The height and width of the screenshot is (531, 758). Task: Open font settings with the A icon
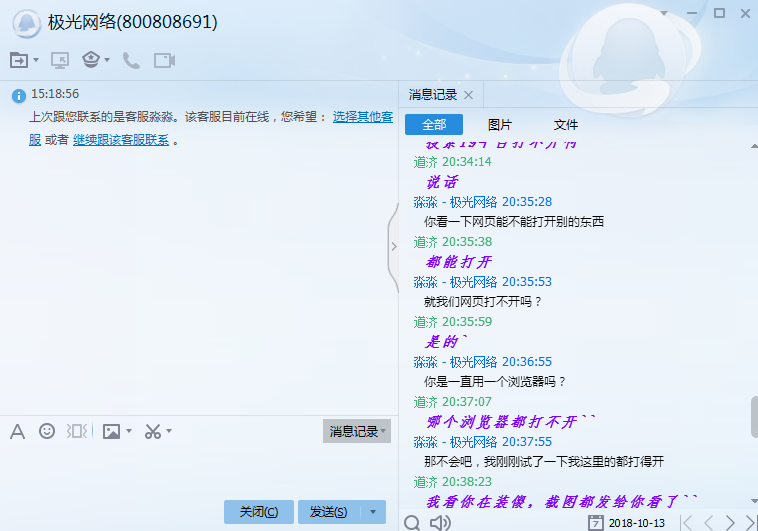pos(17,431)
